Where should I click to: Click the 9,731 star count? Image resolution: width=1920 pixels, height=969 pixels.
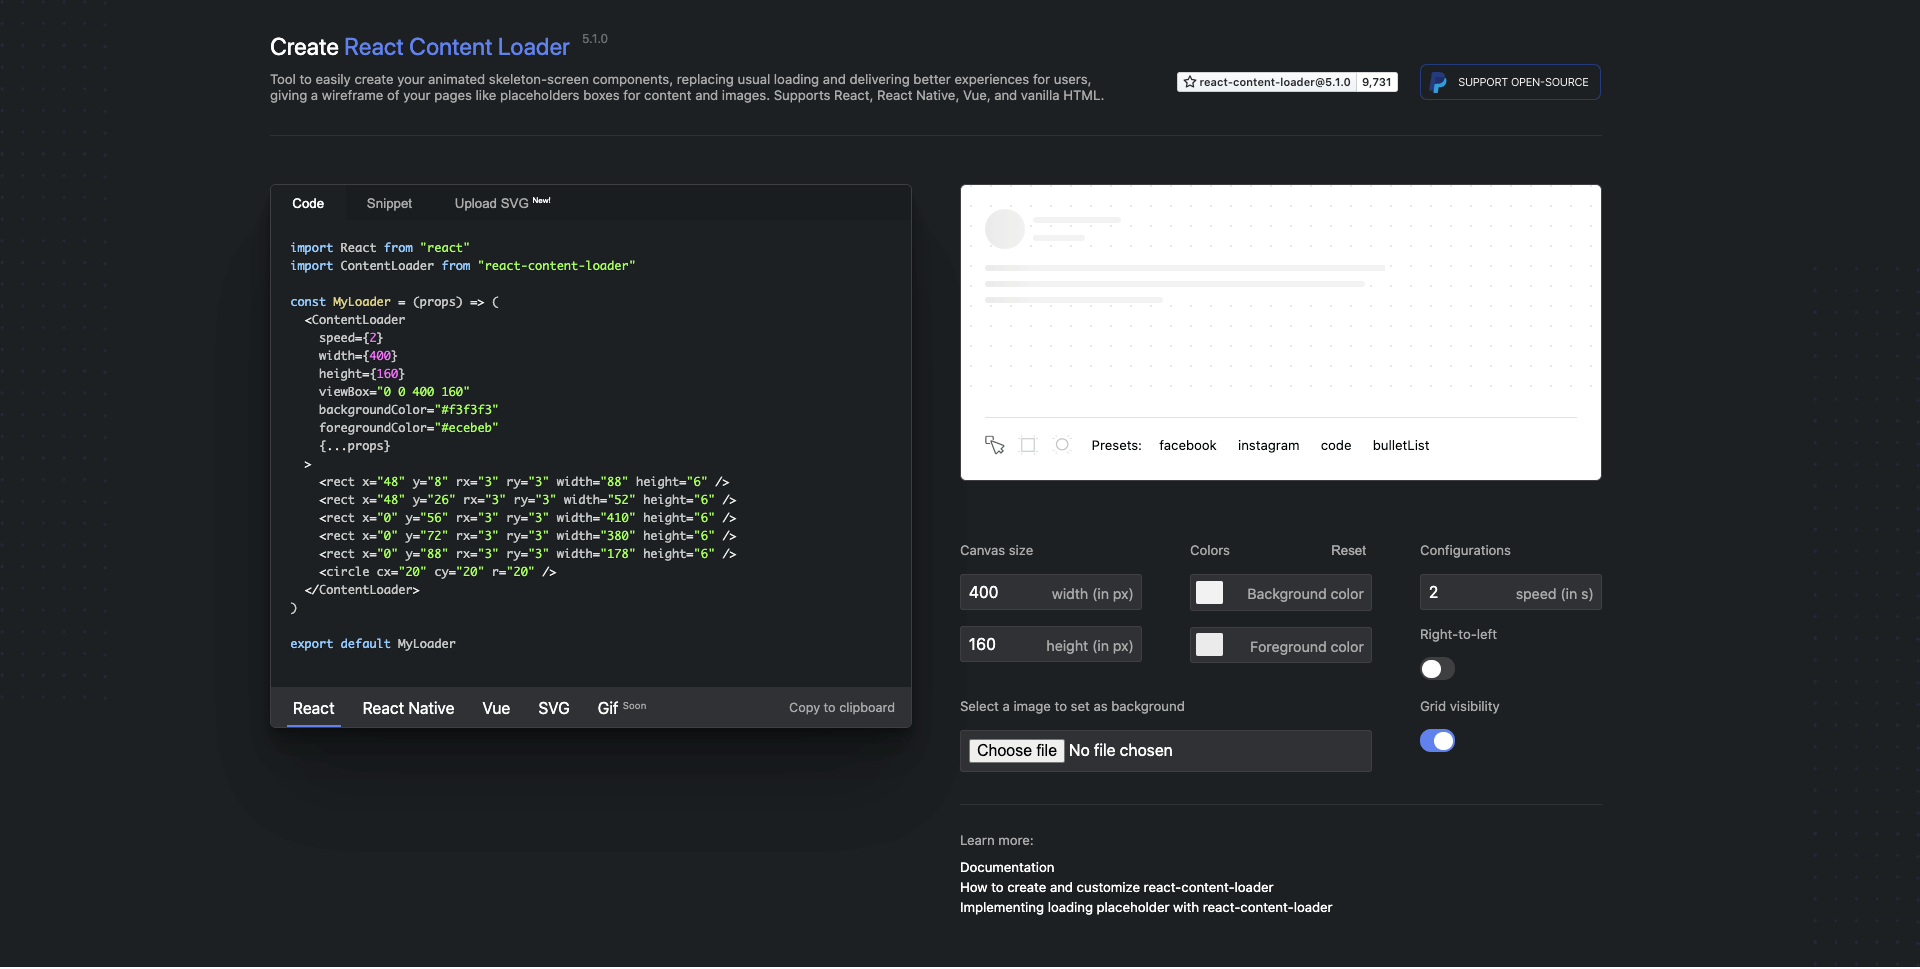(1377, 82)
